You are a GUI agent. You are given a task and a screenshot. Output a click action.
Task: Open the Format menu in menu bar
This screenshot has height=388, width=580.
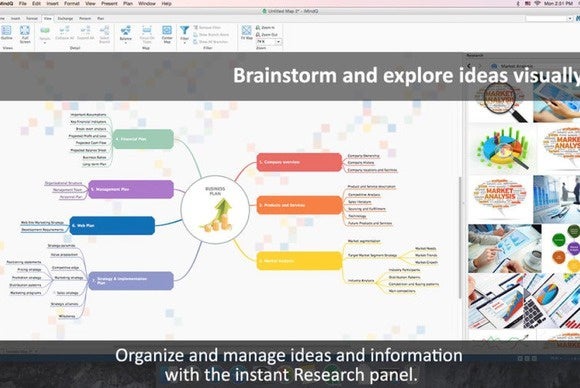click(72, 3)
